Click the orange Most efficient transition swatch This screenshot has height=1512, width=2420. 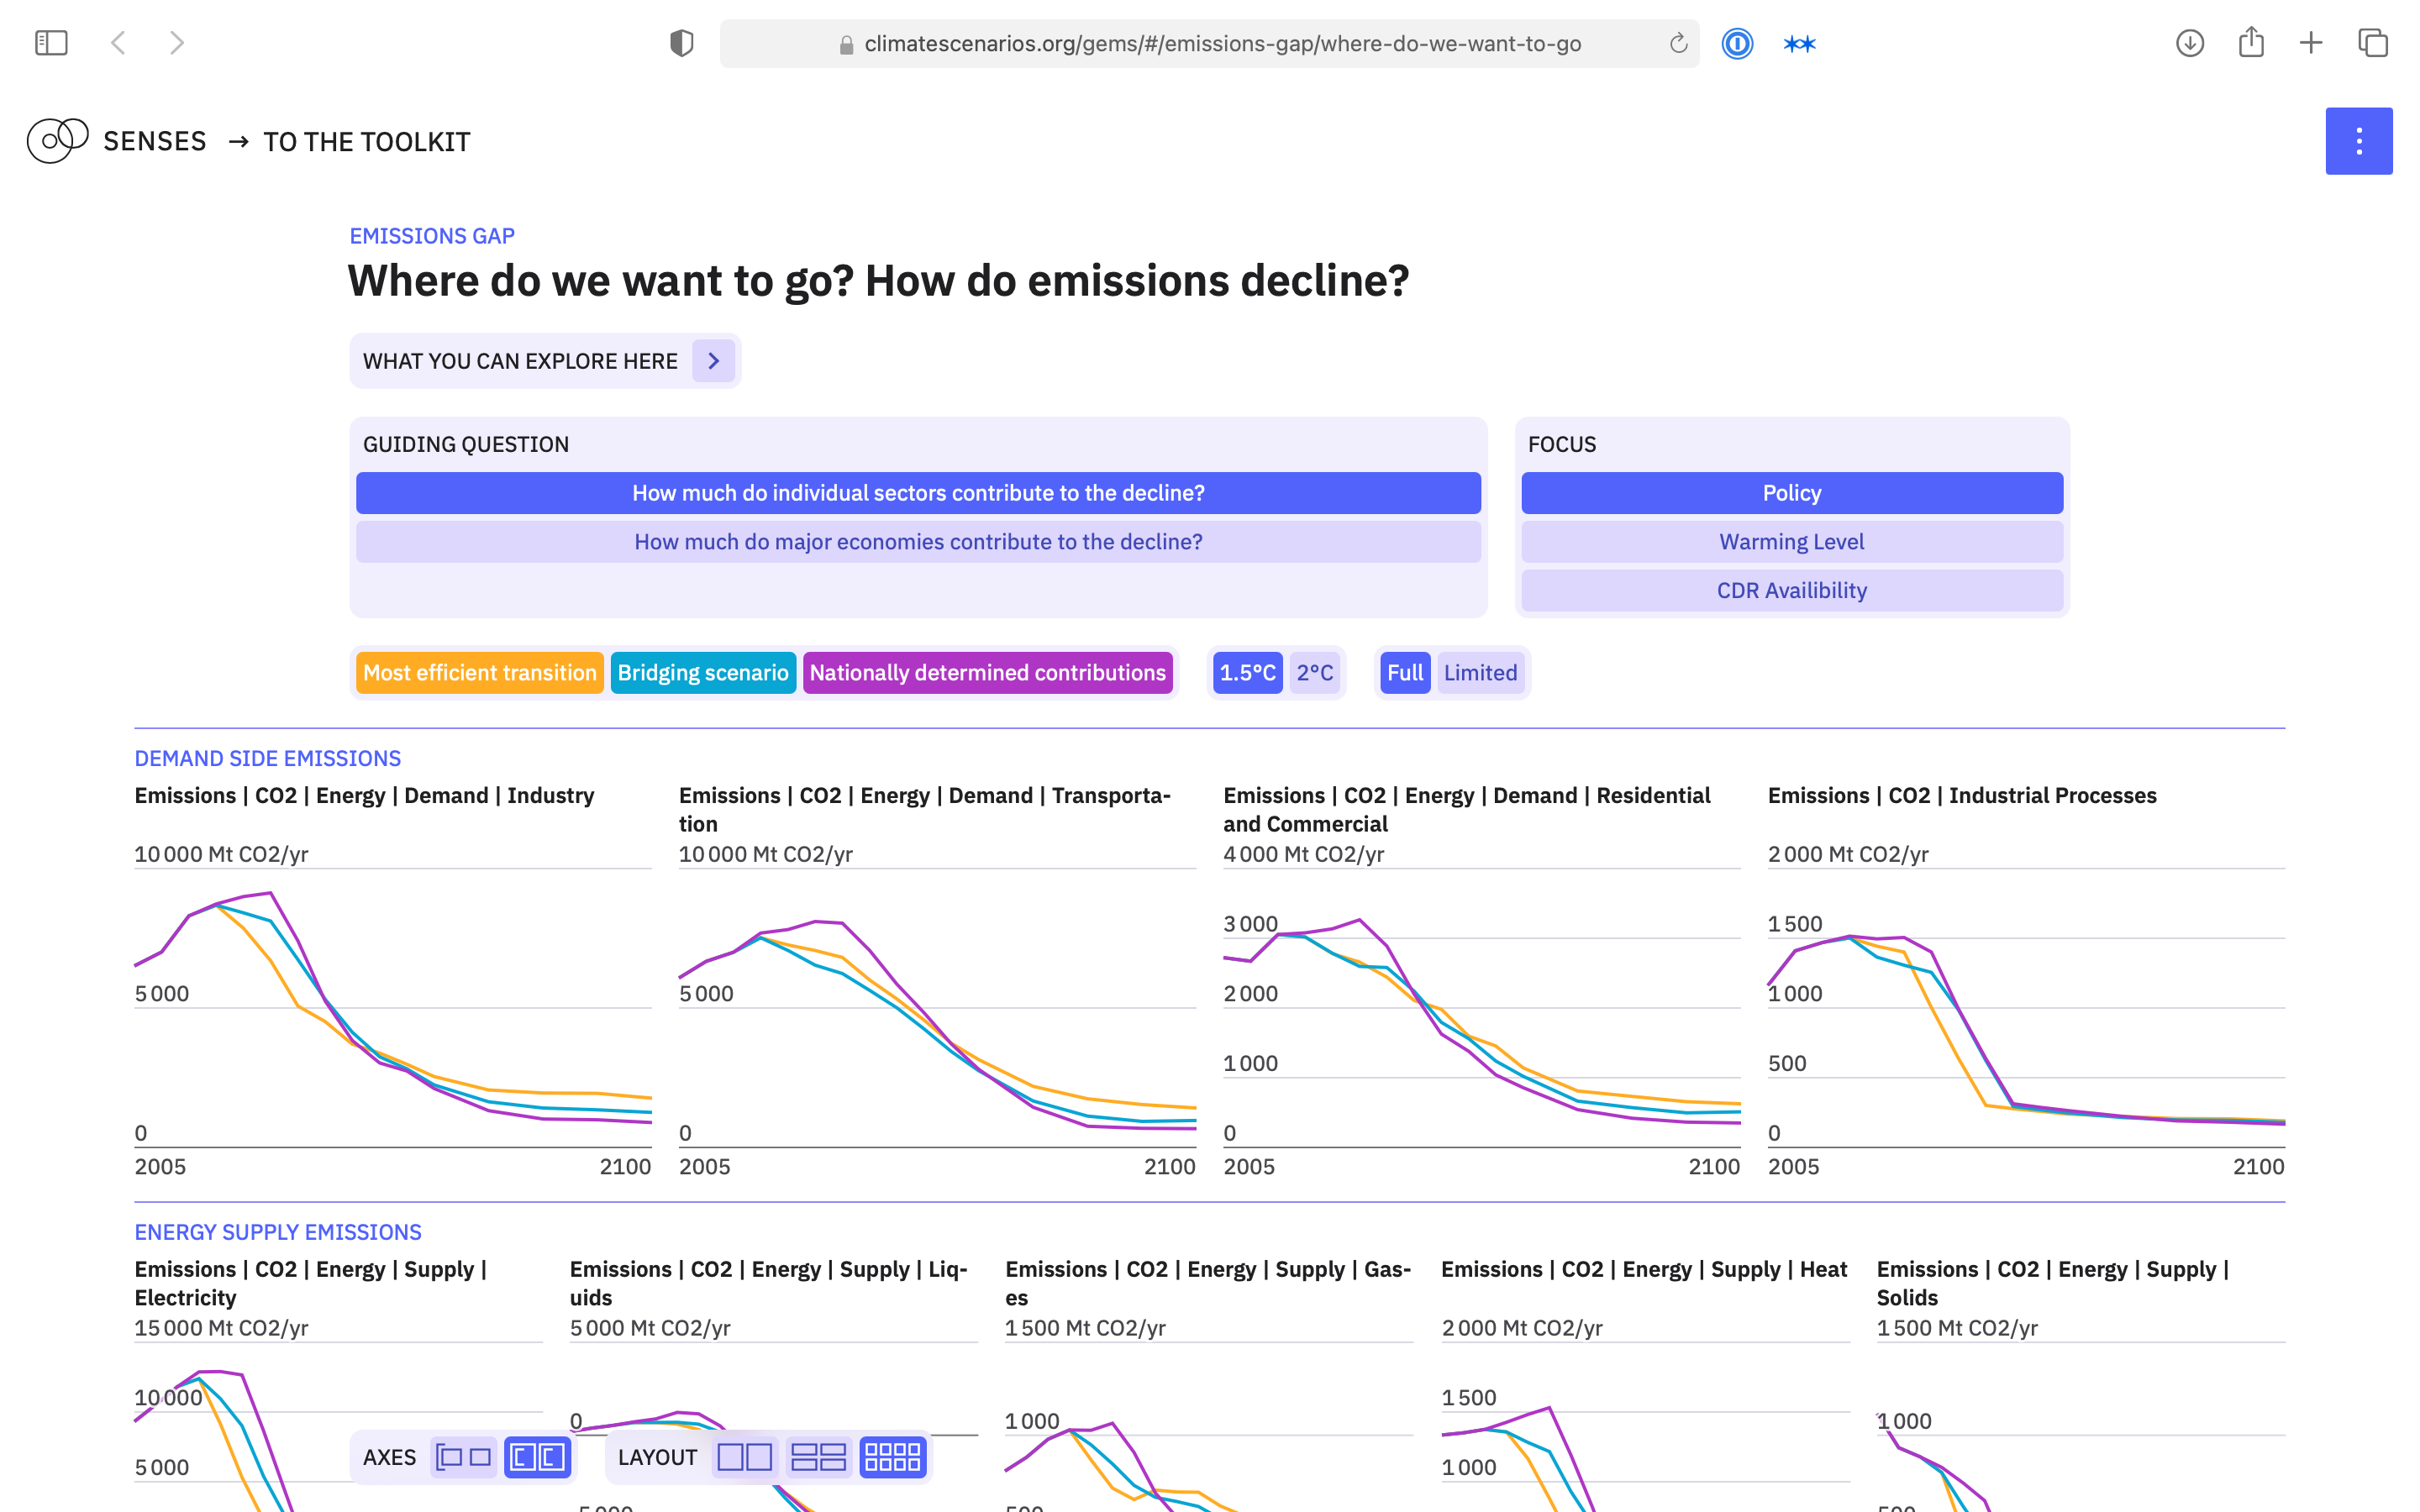pyautogui.click(x=479, y=673)
